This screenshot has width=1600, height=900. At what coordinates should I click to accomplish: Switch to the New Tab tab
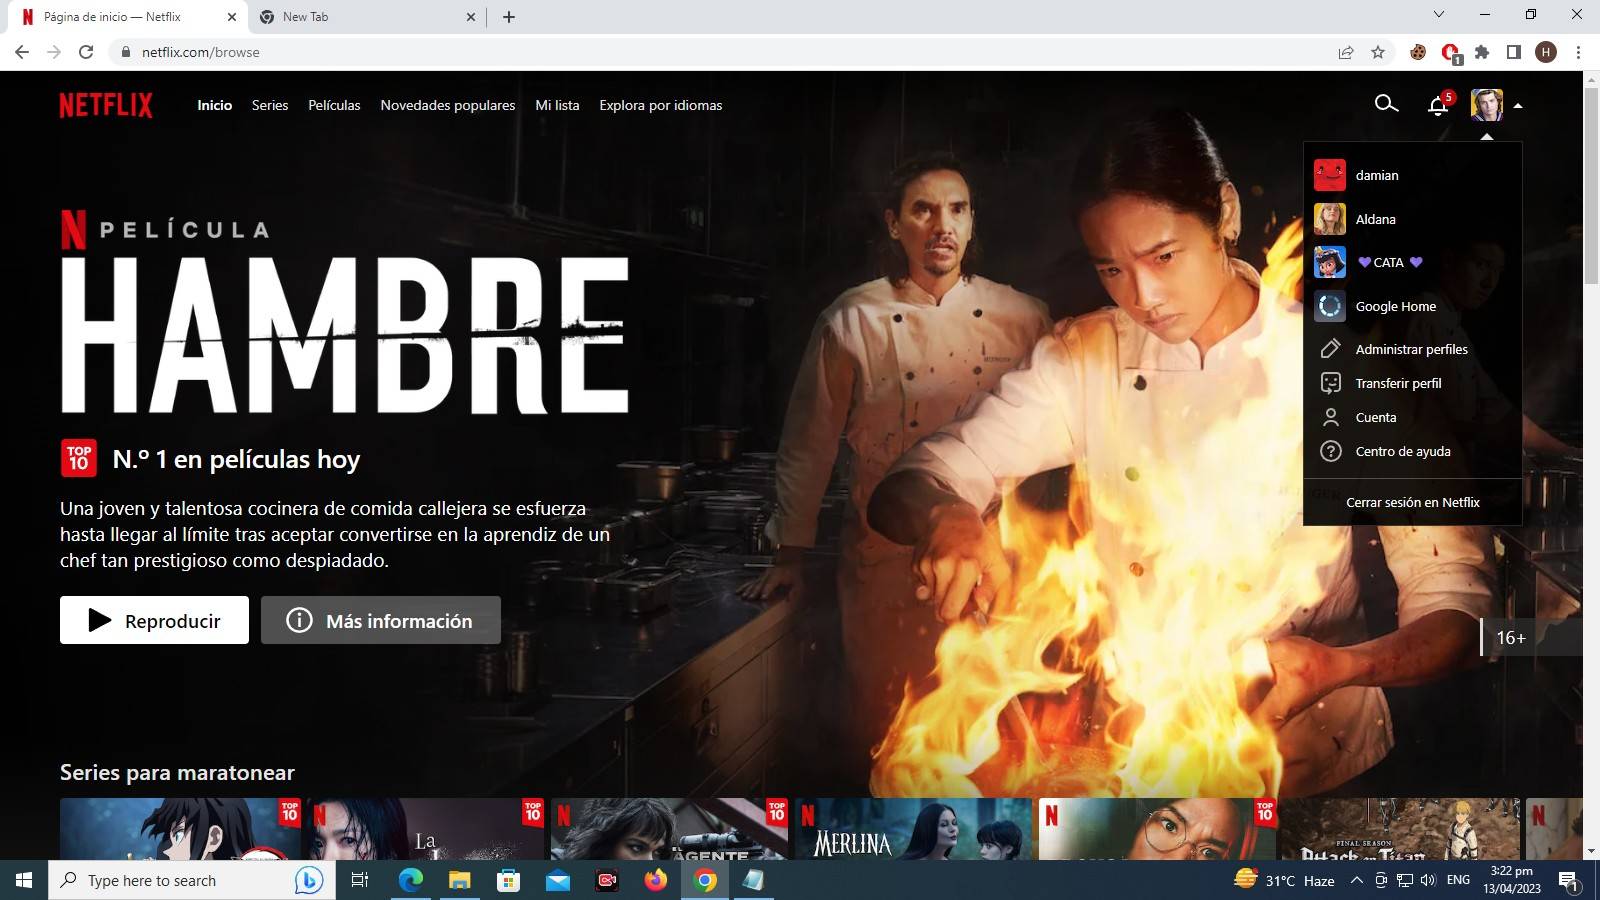(365, 17)
